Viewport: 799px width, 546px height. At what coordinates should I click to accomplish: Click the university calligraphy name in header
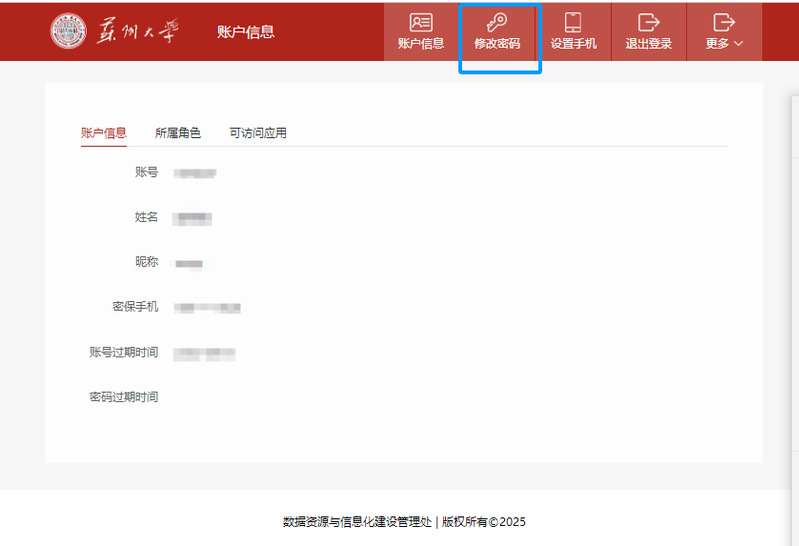pyautogui.click(x=138, y=31)
